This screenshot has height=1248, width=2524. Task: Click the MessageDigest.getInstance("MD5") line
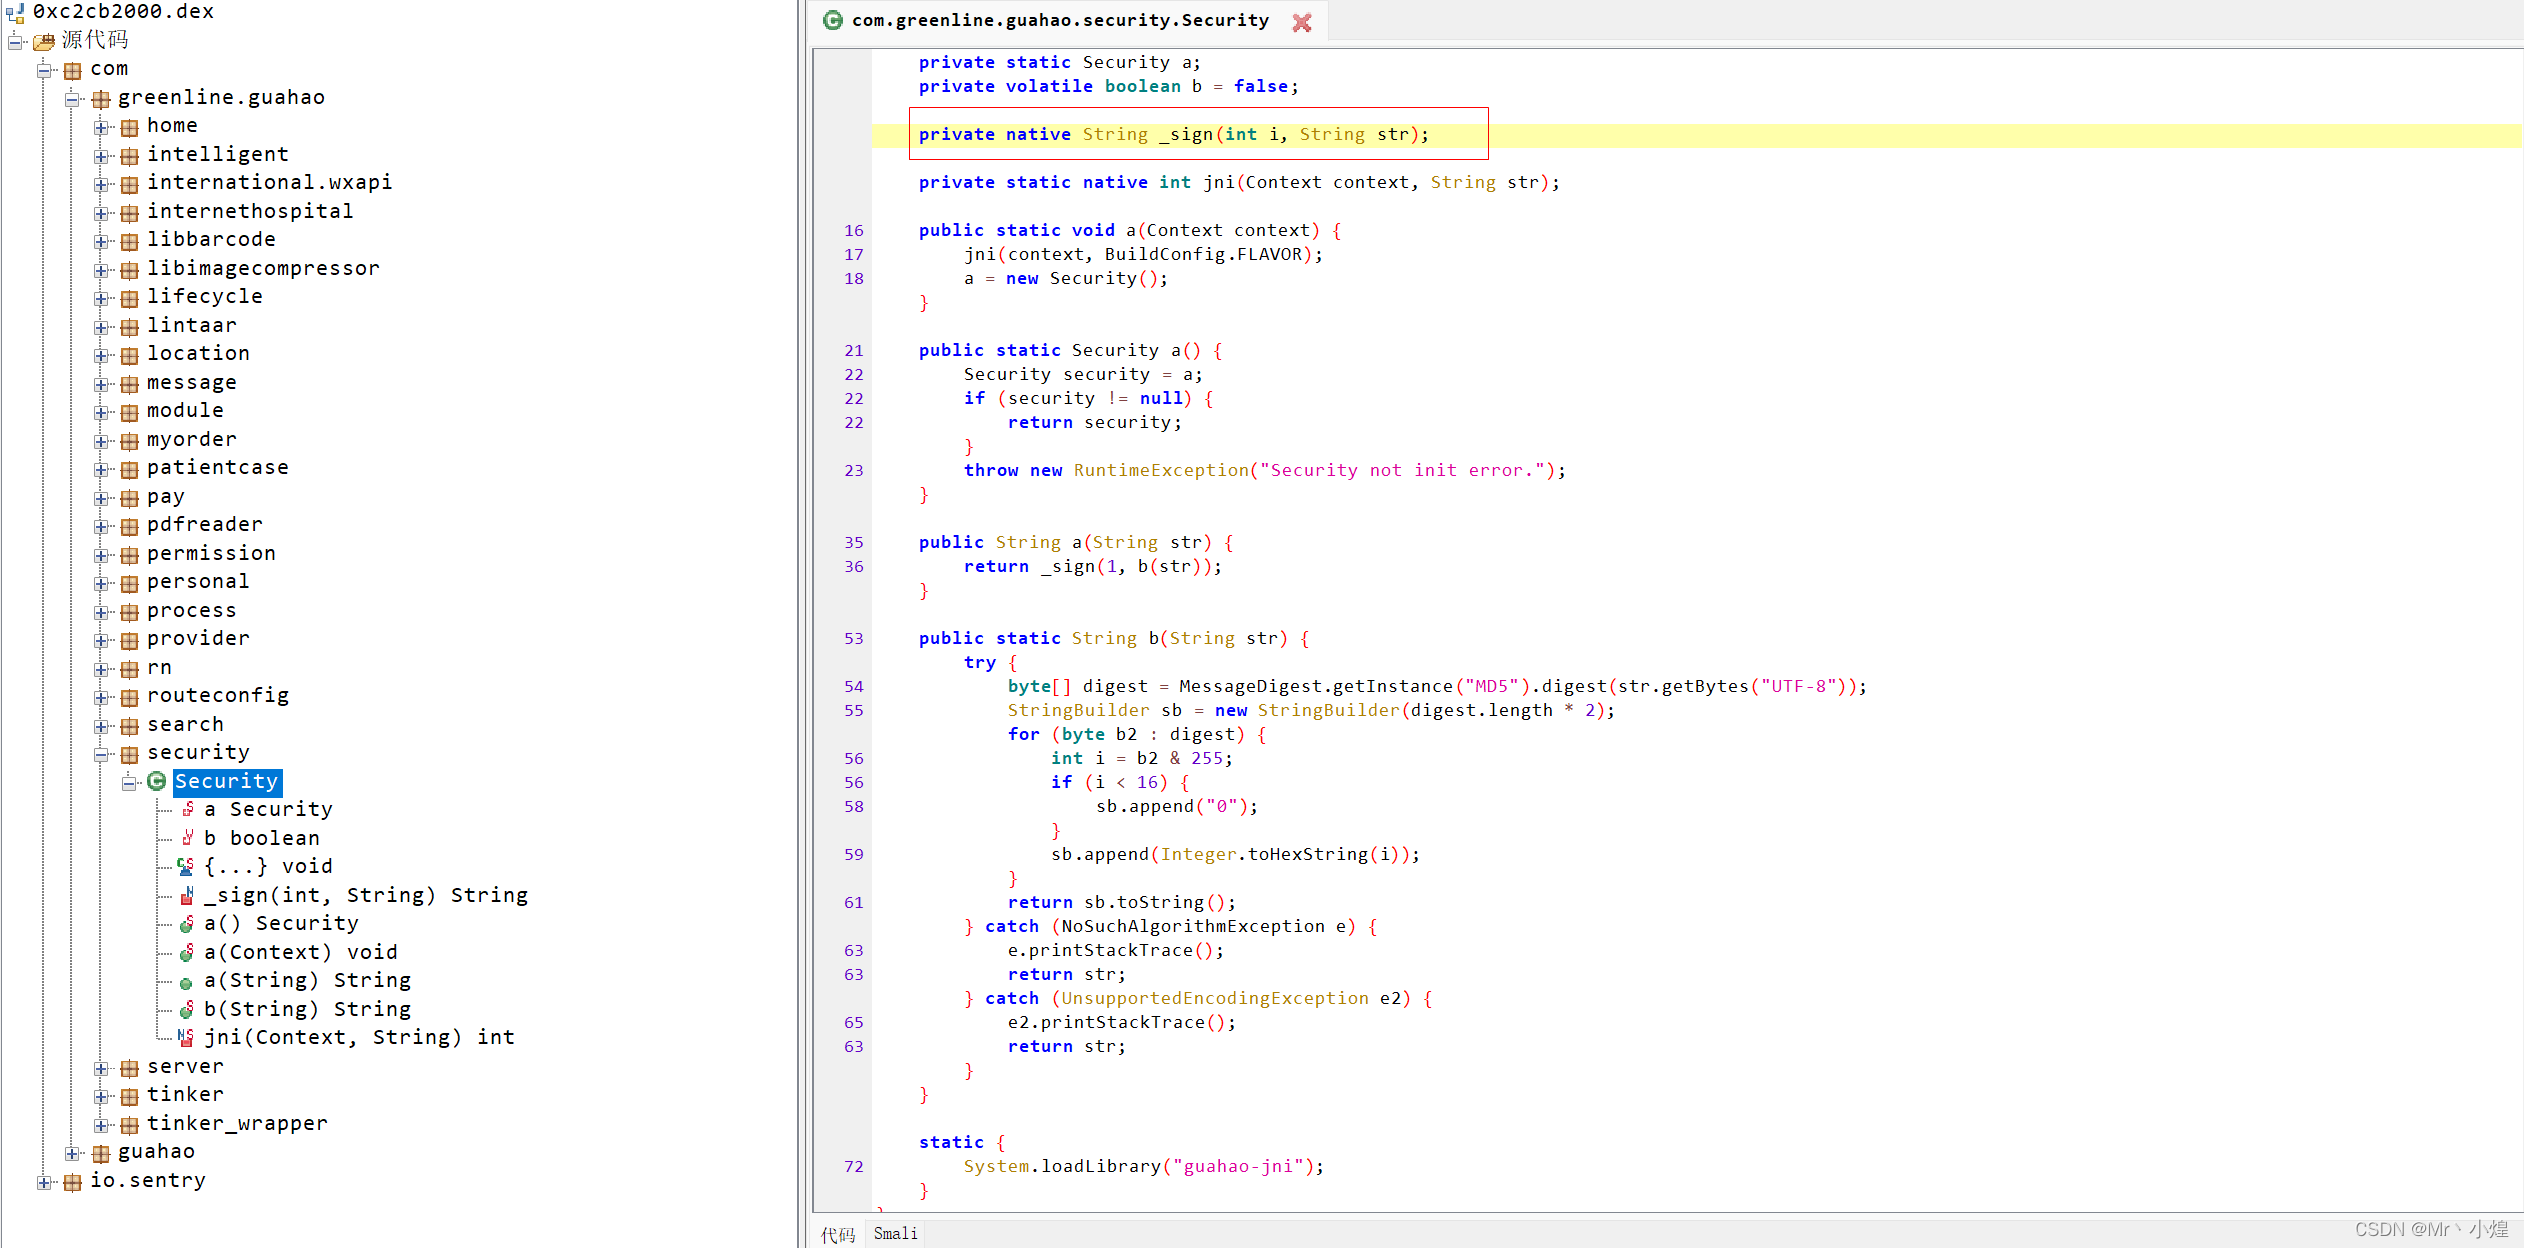1437,686
